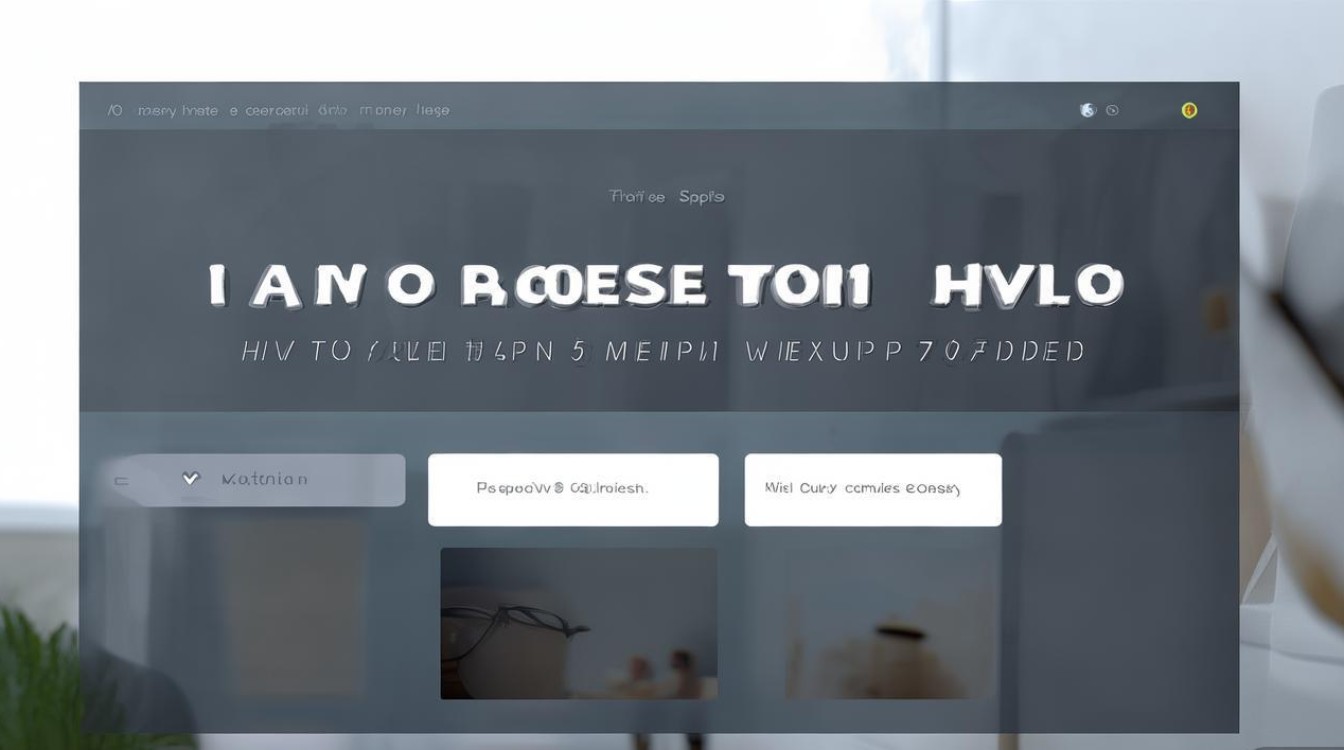
Task: Click the large bold hero headline text
Action: point(666,286)
